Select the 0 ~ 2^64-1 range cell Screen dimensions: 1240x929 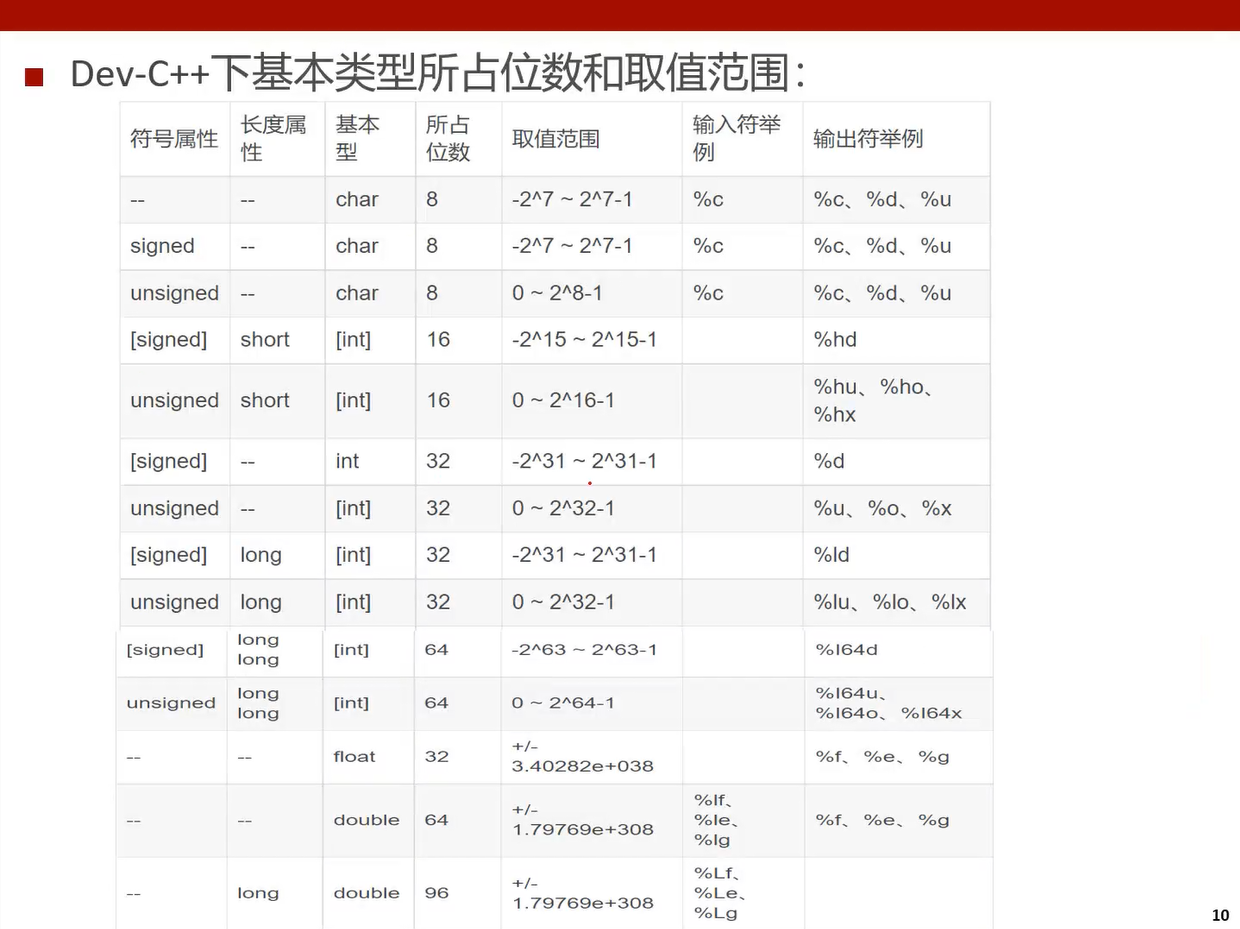tap(563, 703)
